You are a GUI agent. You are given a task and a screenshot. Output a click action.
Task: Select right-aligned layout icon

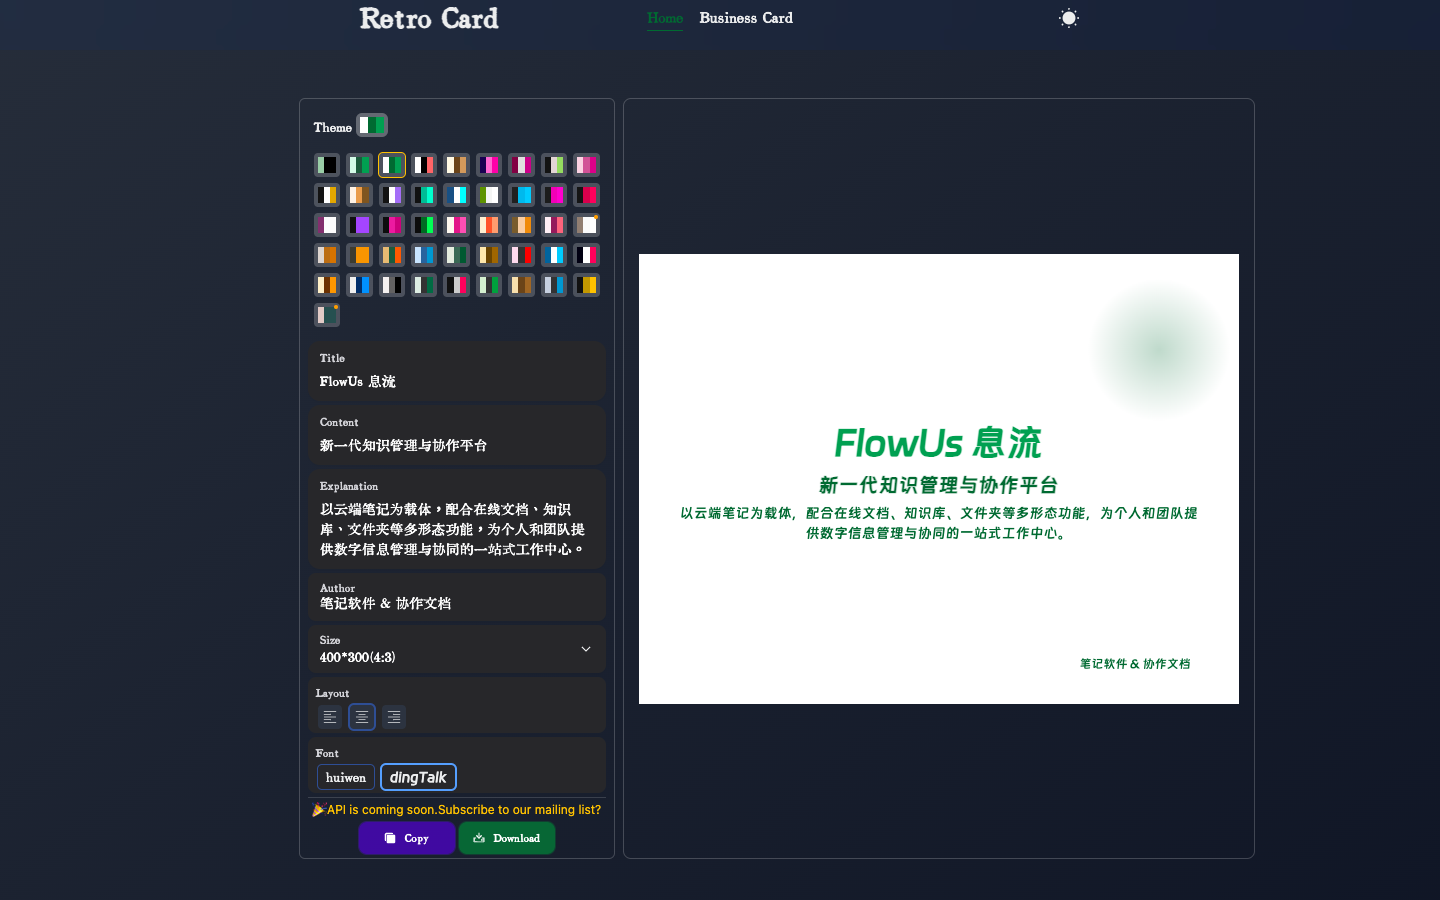pyautogui.click(x=394, y=717)
